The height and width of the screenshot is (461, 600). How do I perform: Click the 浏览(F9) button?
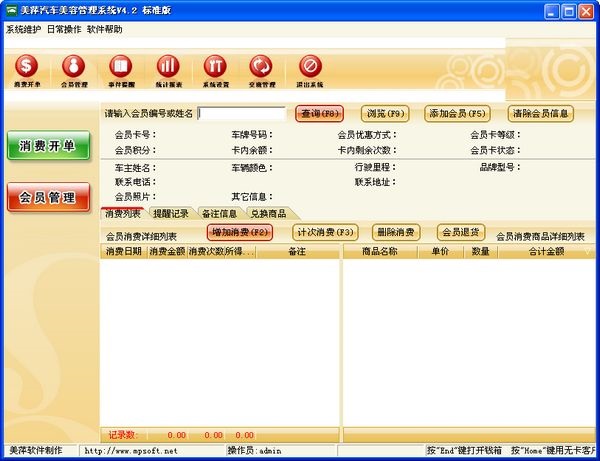(x=385, y=114)
